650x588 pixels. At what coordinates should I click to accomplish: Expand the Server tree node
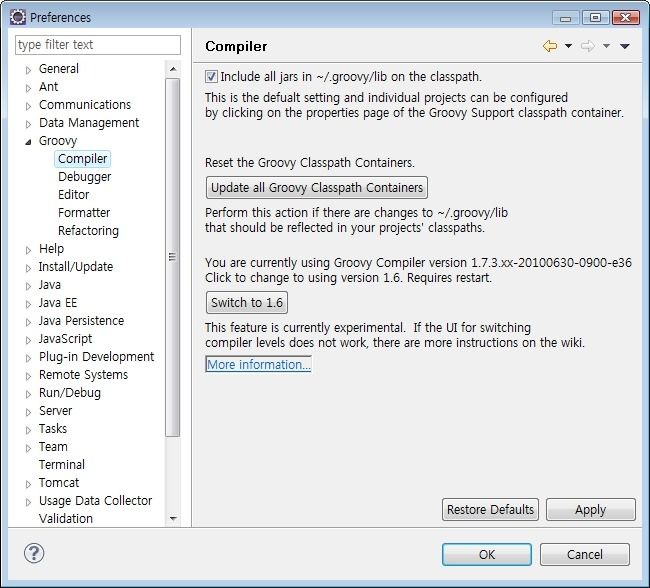[28, 412]
